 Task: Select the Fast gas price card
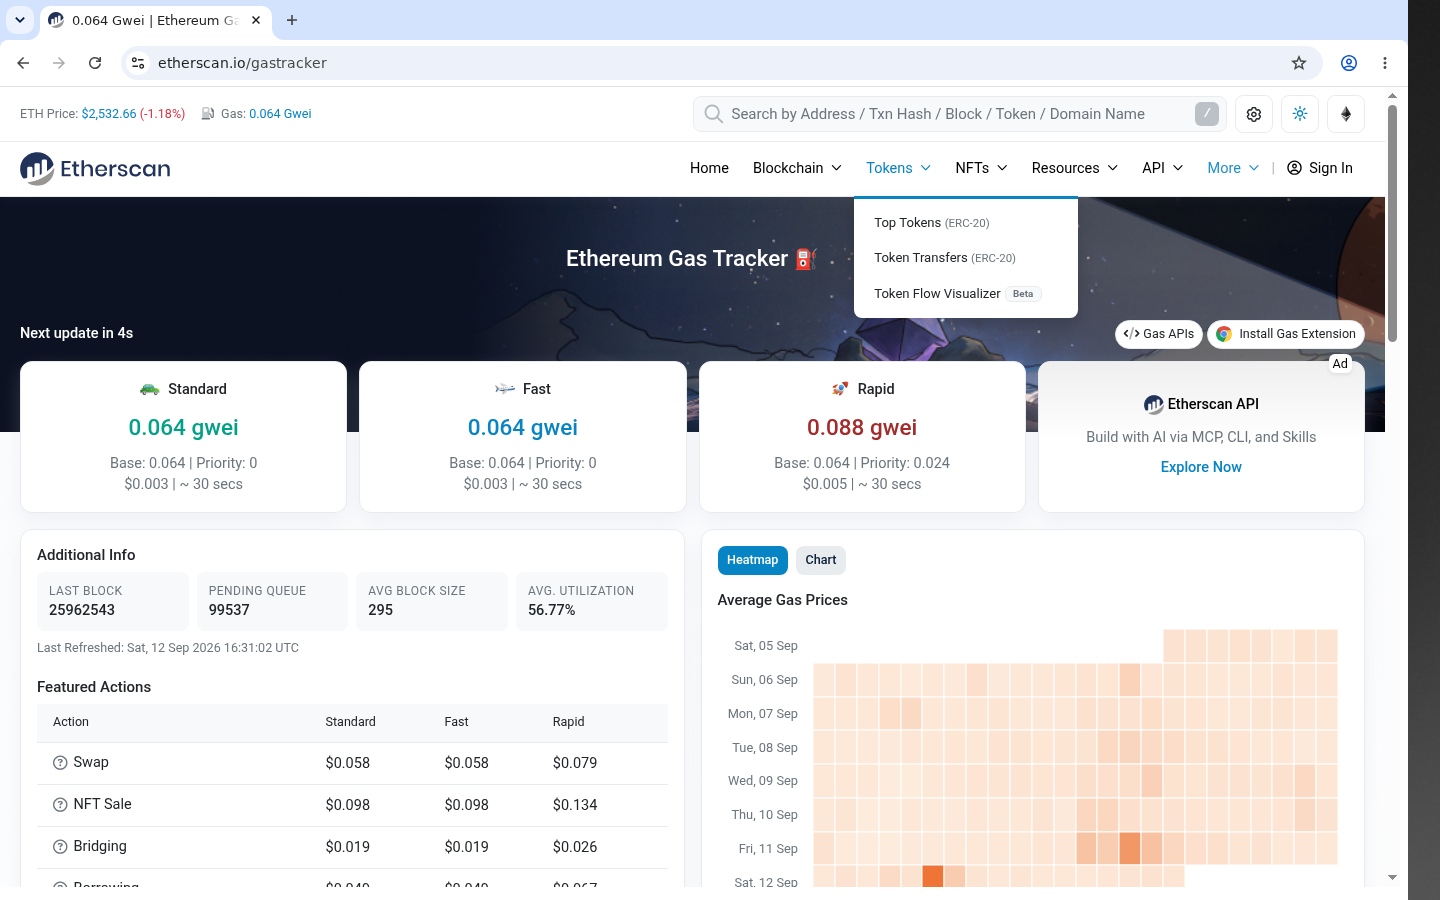point(523,437)
